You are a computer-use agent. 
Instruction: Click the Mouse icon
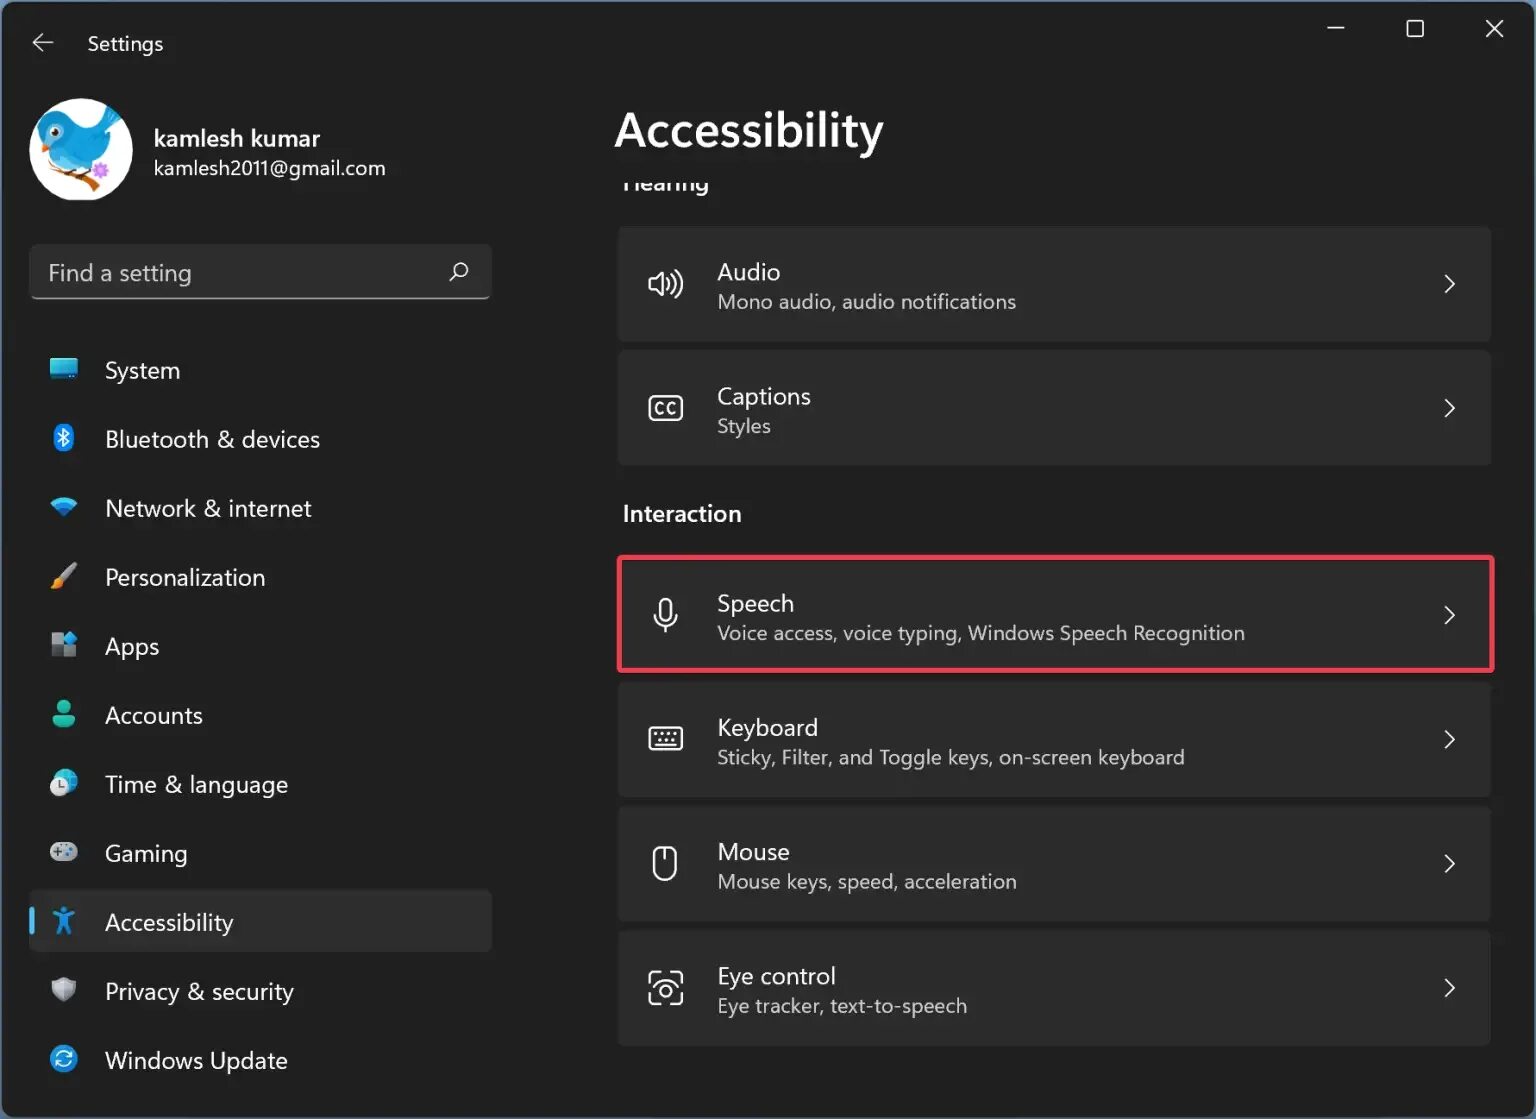click(x=665, y=864)
